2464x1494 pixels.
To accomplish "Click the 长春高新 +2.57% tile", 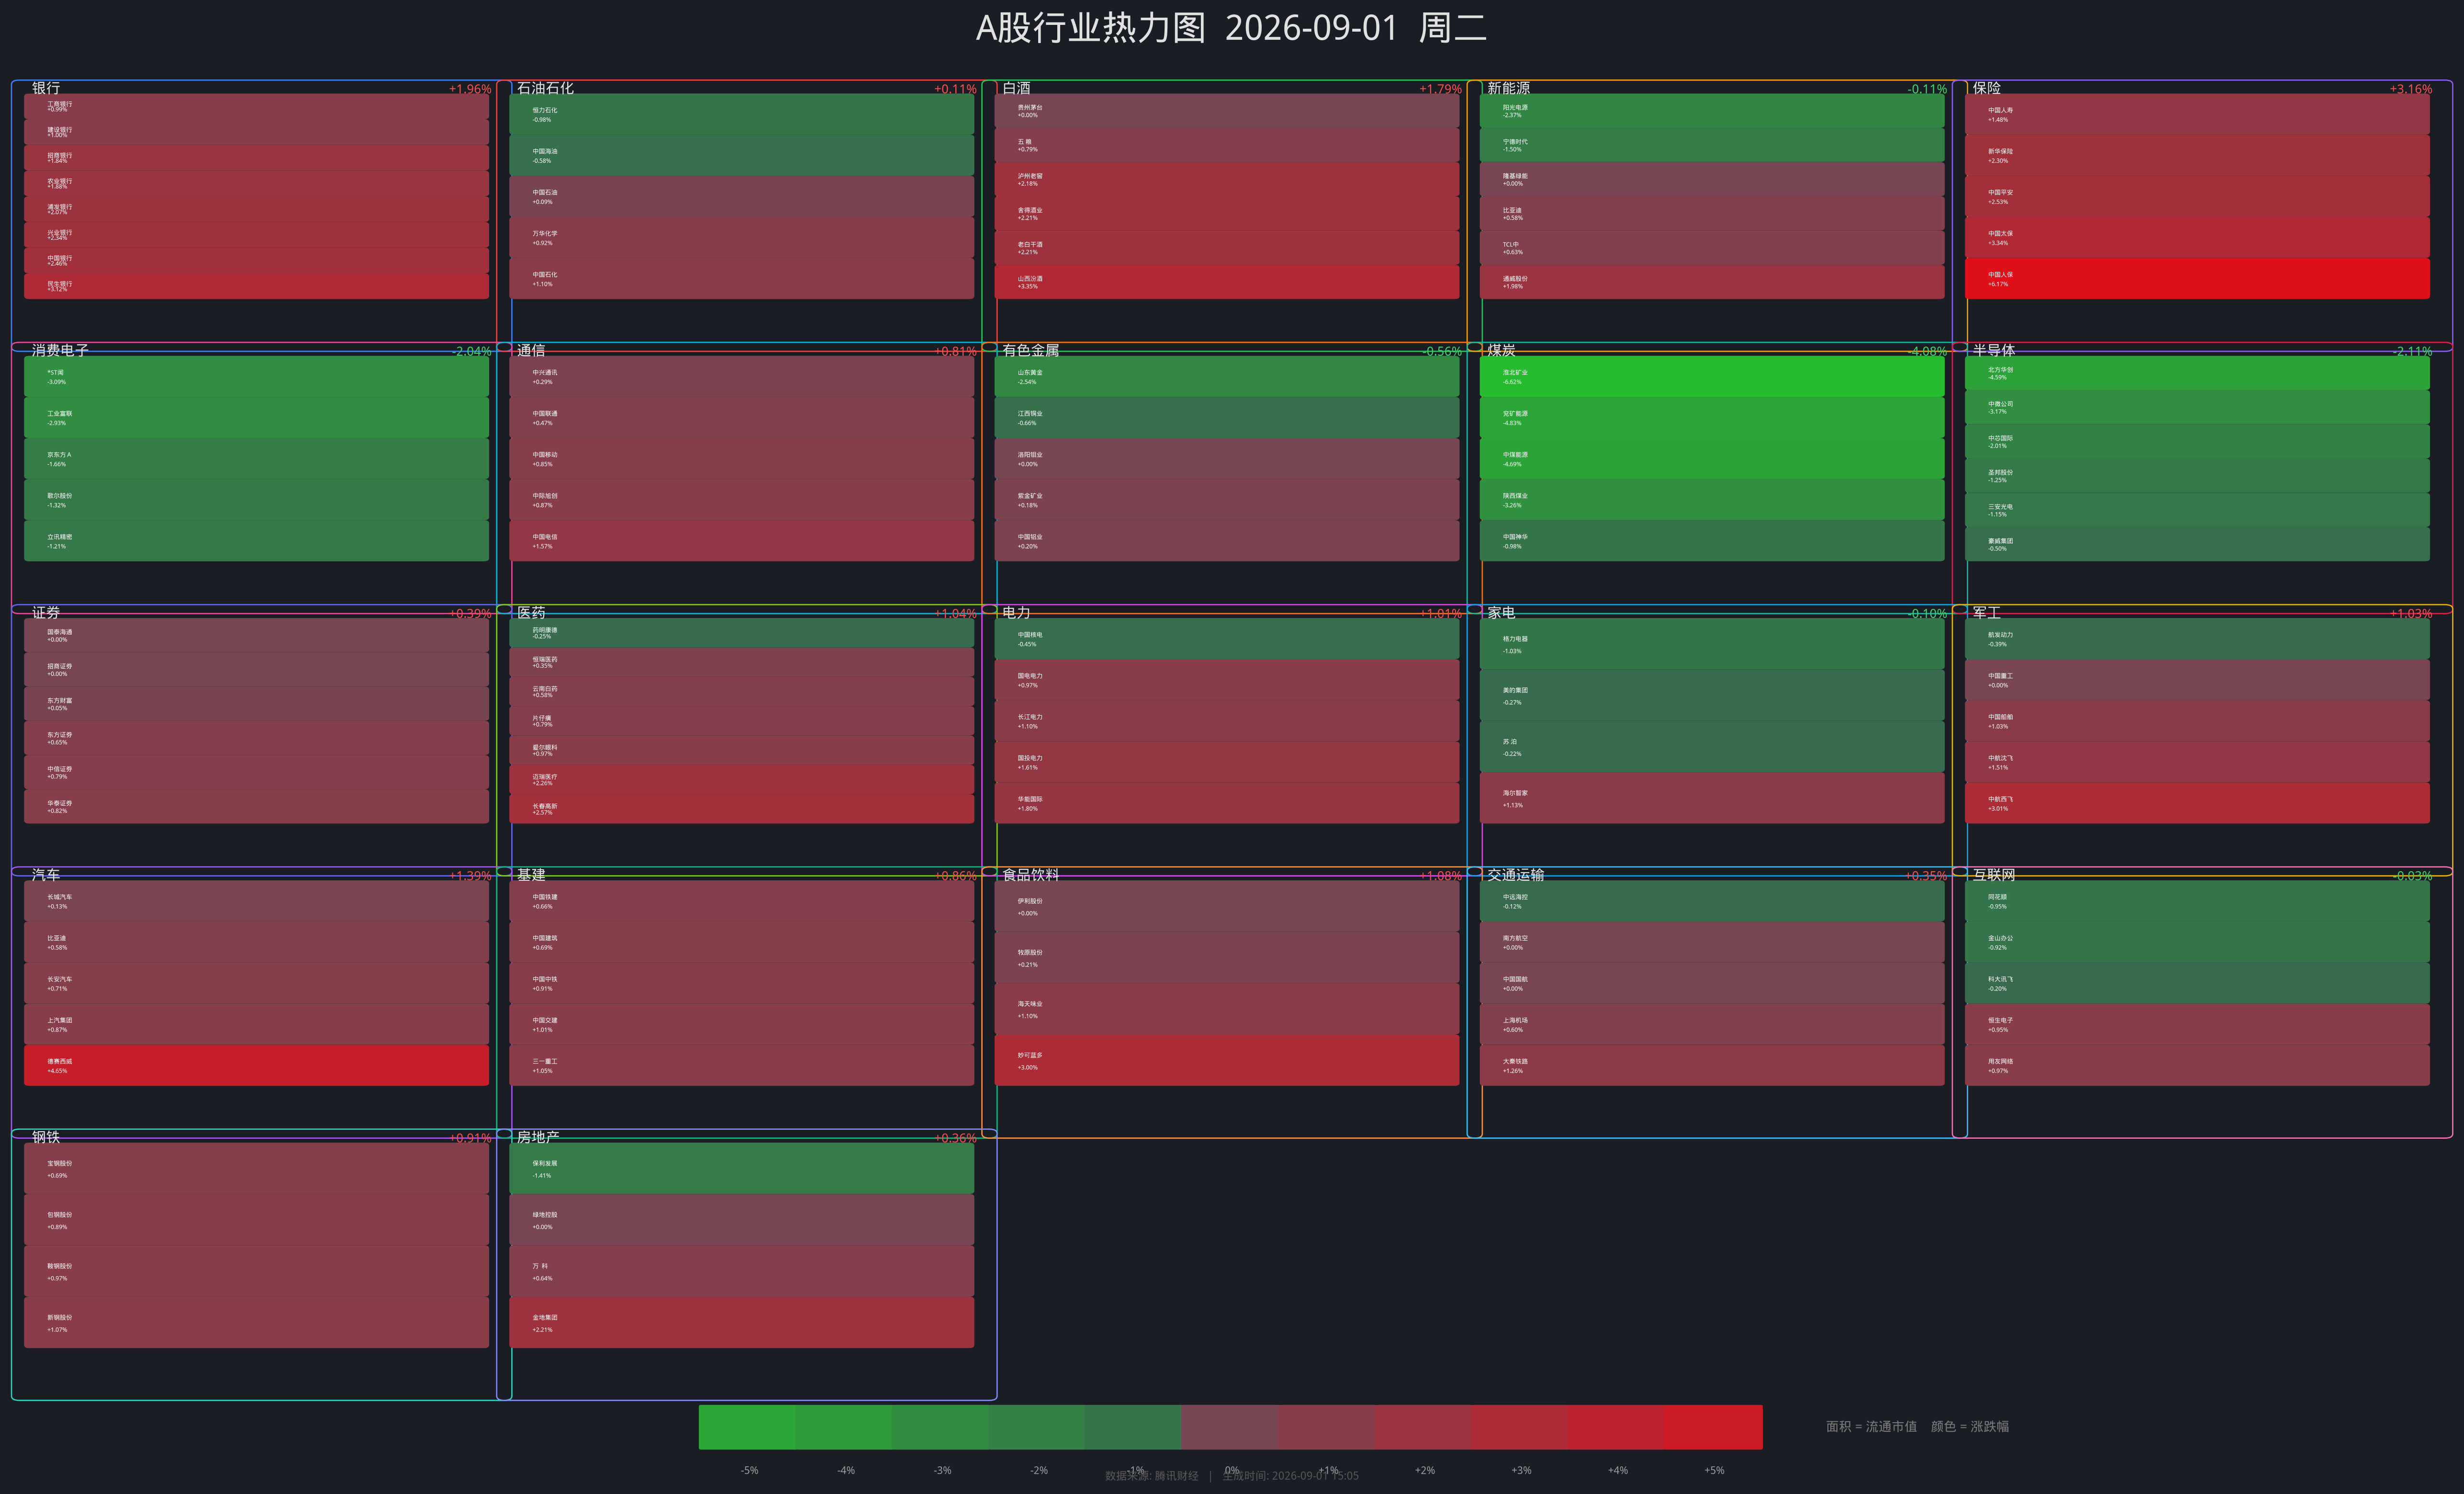I will pos(741,809).
